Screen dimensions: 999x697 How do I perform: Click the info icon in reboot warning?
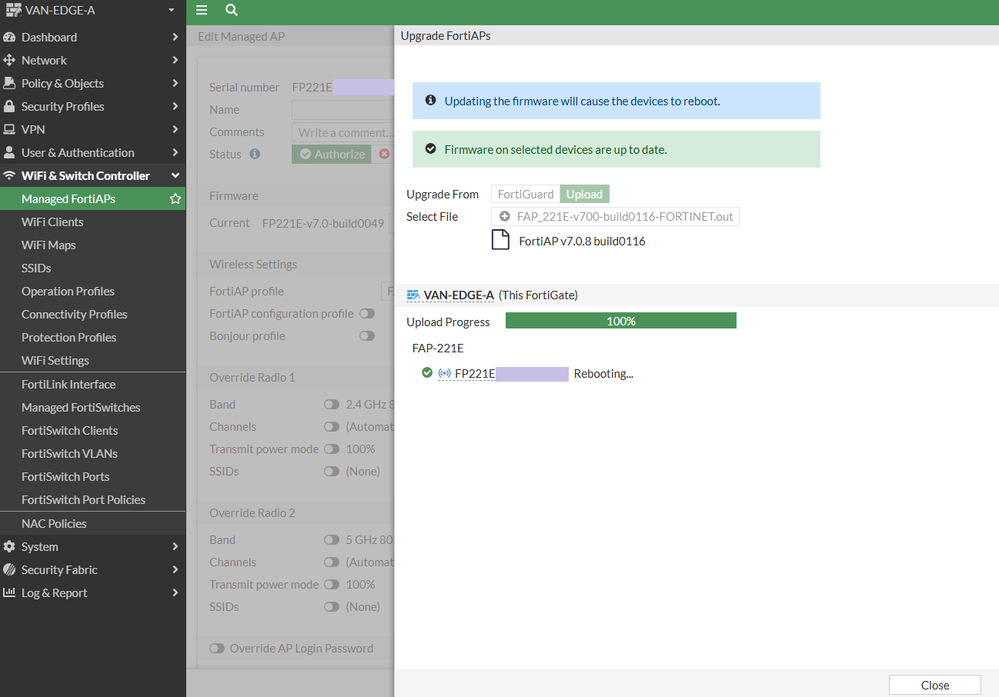coord(431,100)
